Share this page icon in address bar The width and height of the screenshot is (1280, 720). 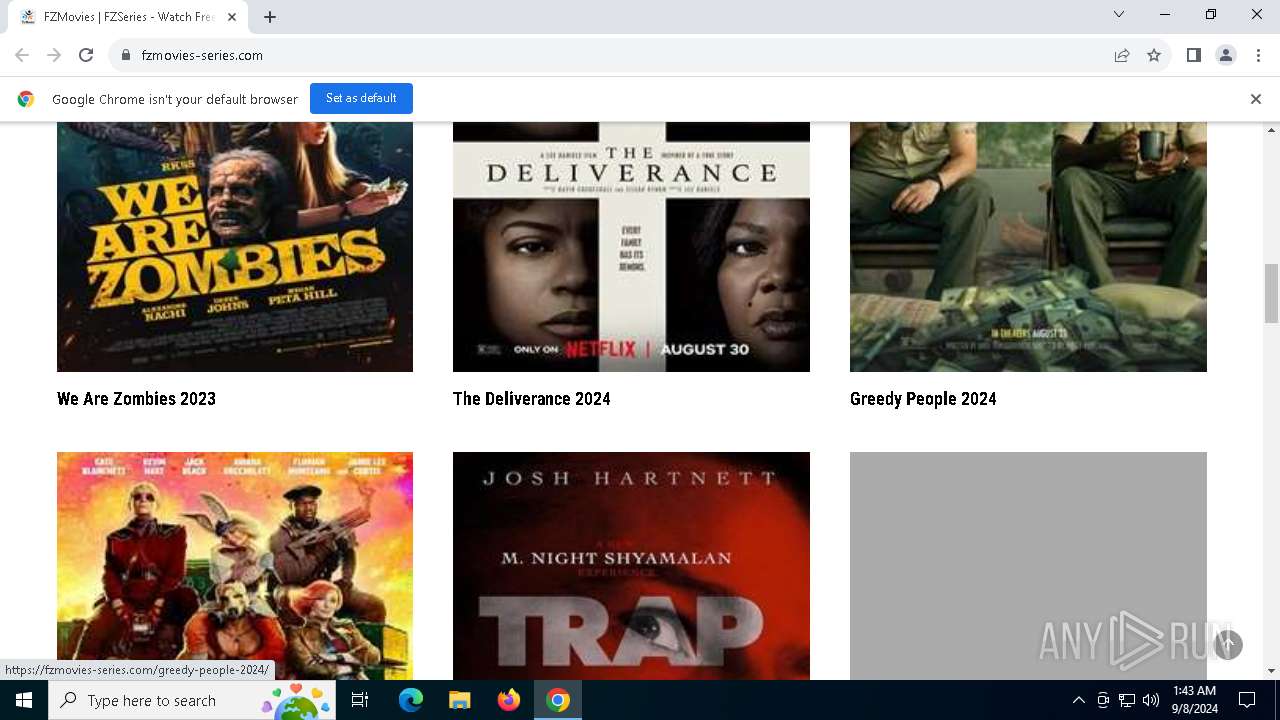[1122, 55]
